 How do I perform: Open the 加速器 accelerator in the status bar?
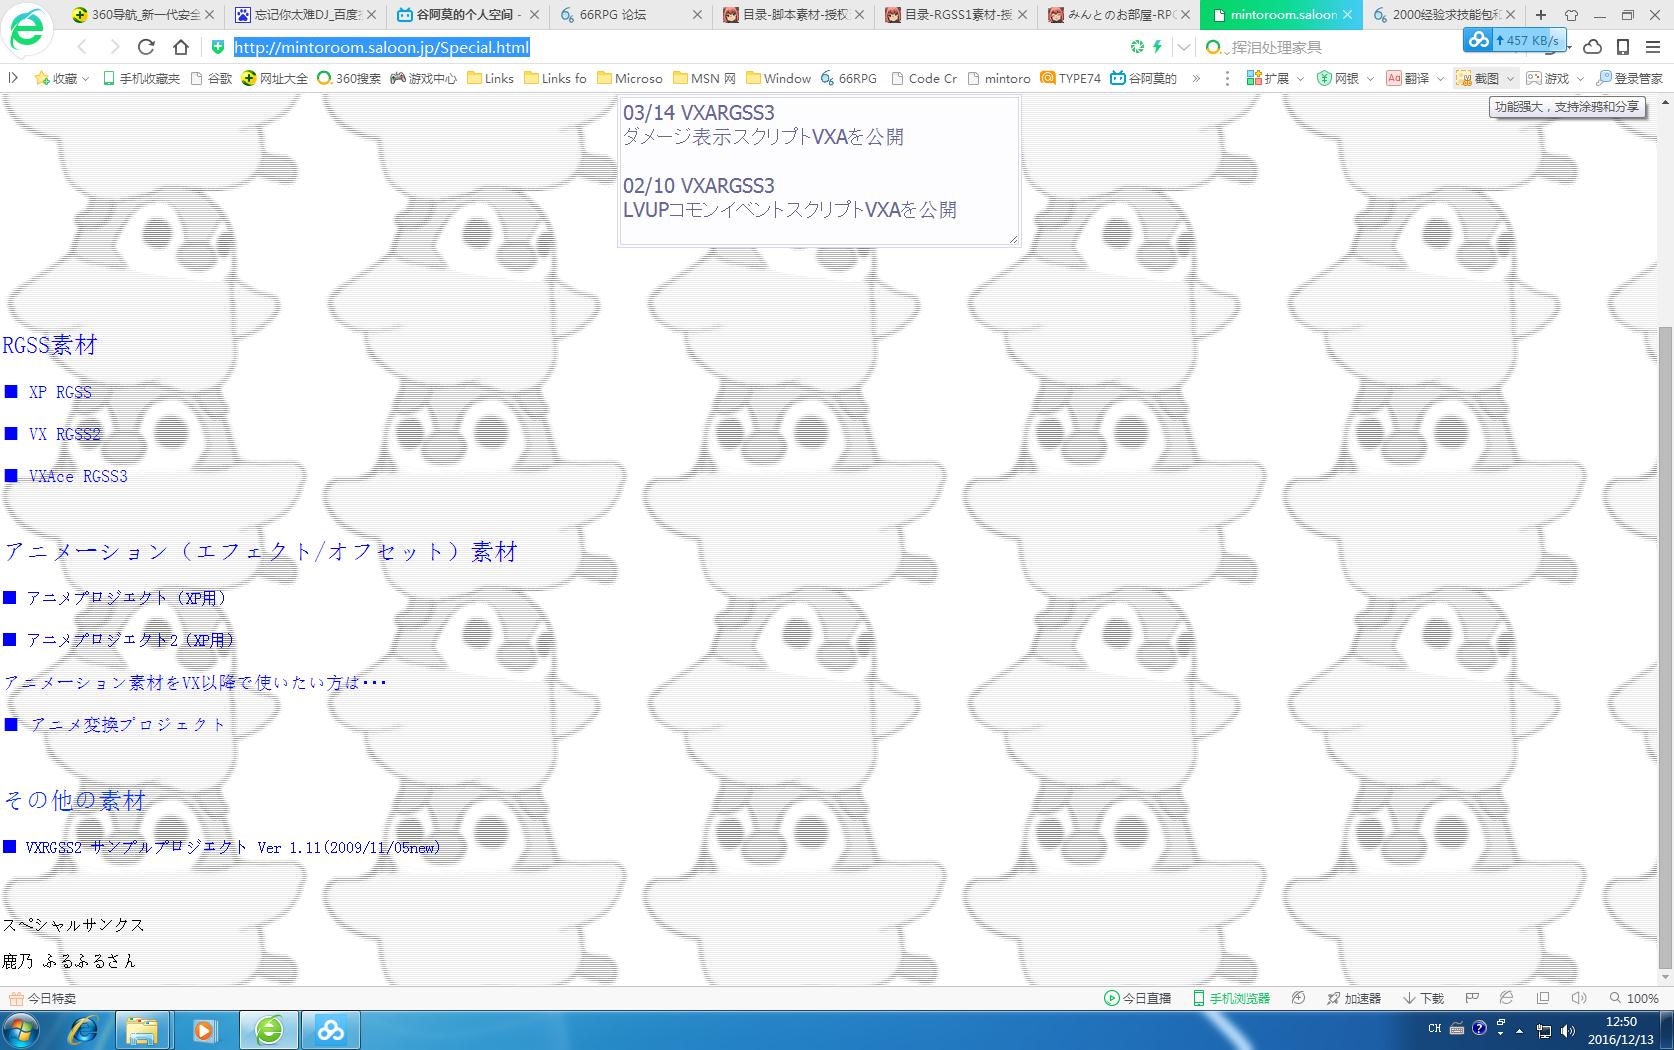1353,998
